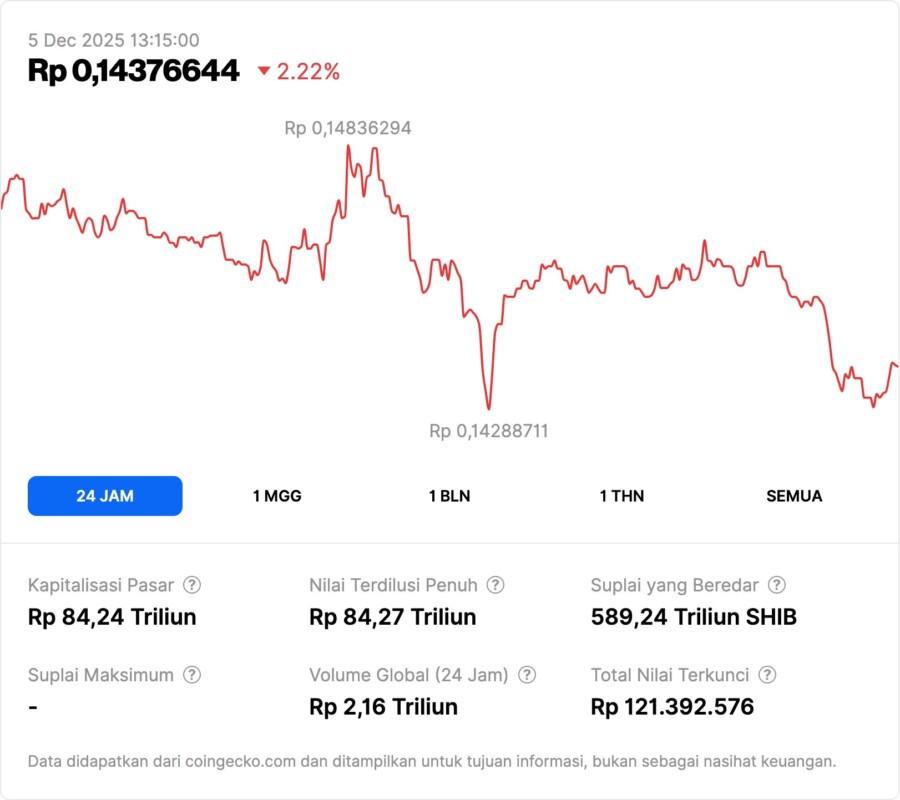This screenshot has height=800, width=900.
Task: Open the Kapitalisasi Pasar help icon
Action: pyautogui.click(x=192, y=585)
